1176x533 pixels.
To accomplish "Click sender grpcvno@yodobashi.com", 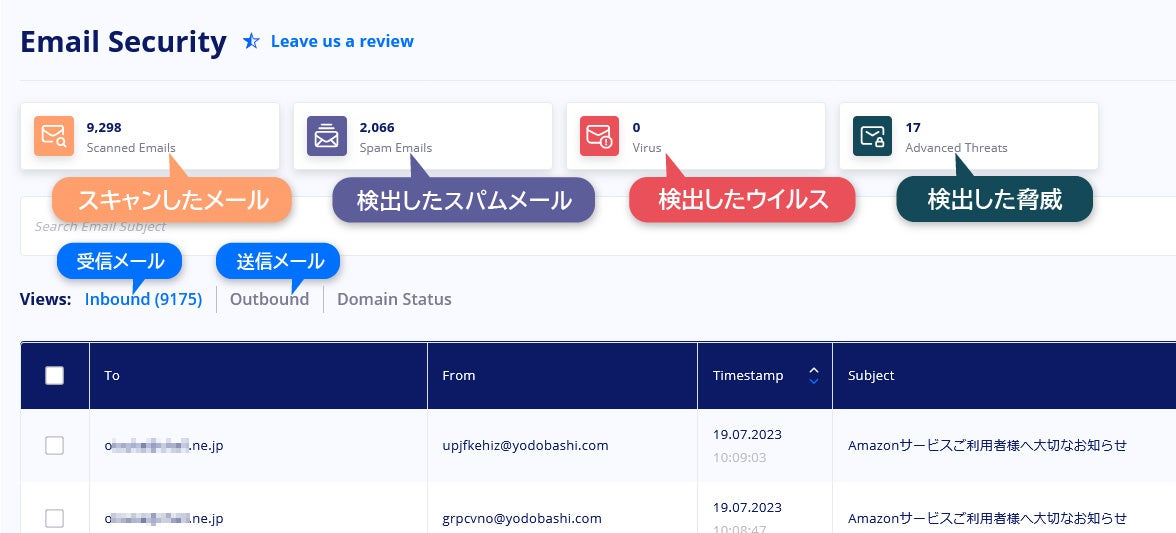I will tap(522, 518).
